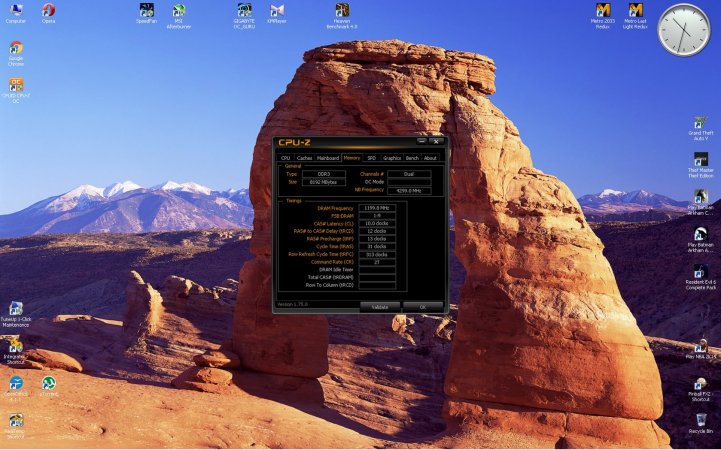Open TuneUp 1-Click Maintenance shortcut
721x450 pixels.
click(16, 314)
